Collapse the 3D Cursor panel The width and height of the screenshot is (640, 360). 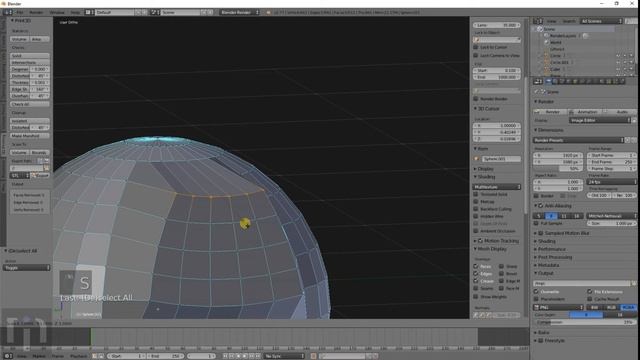(487, 109)
